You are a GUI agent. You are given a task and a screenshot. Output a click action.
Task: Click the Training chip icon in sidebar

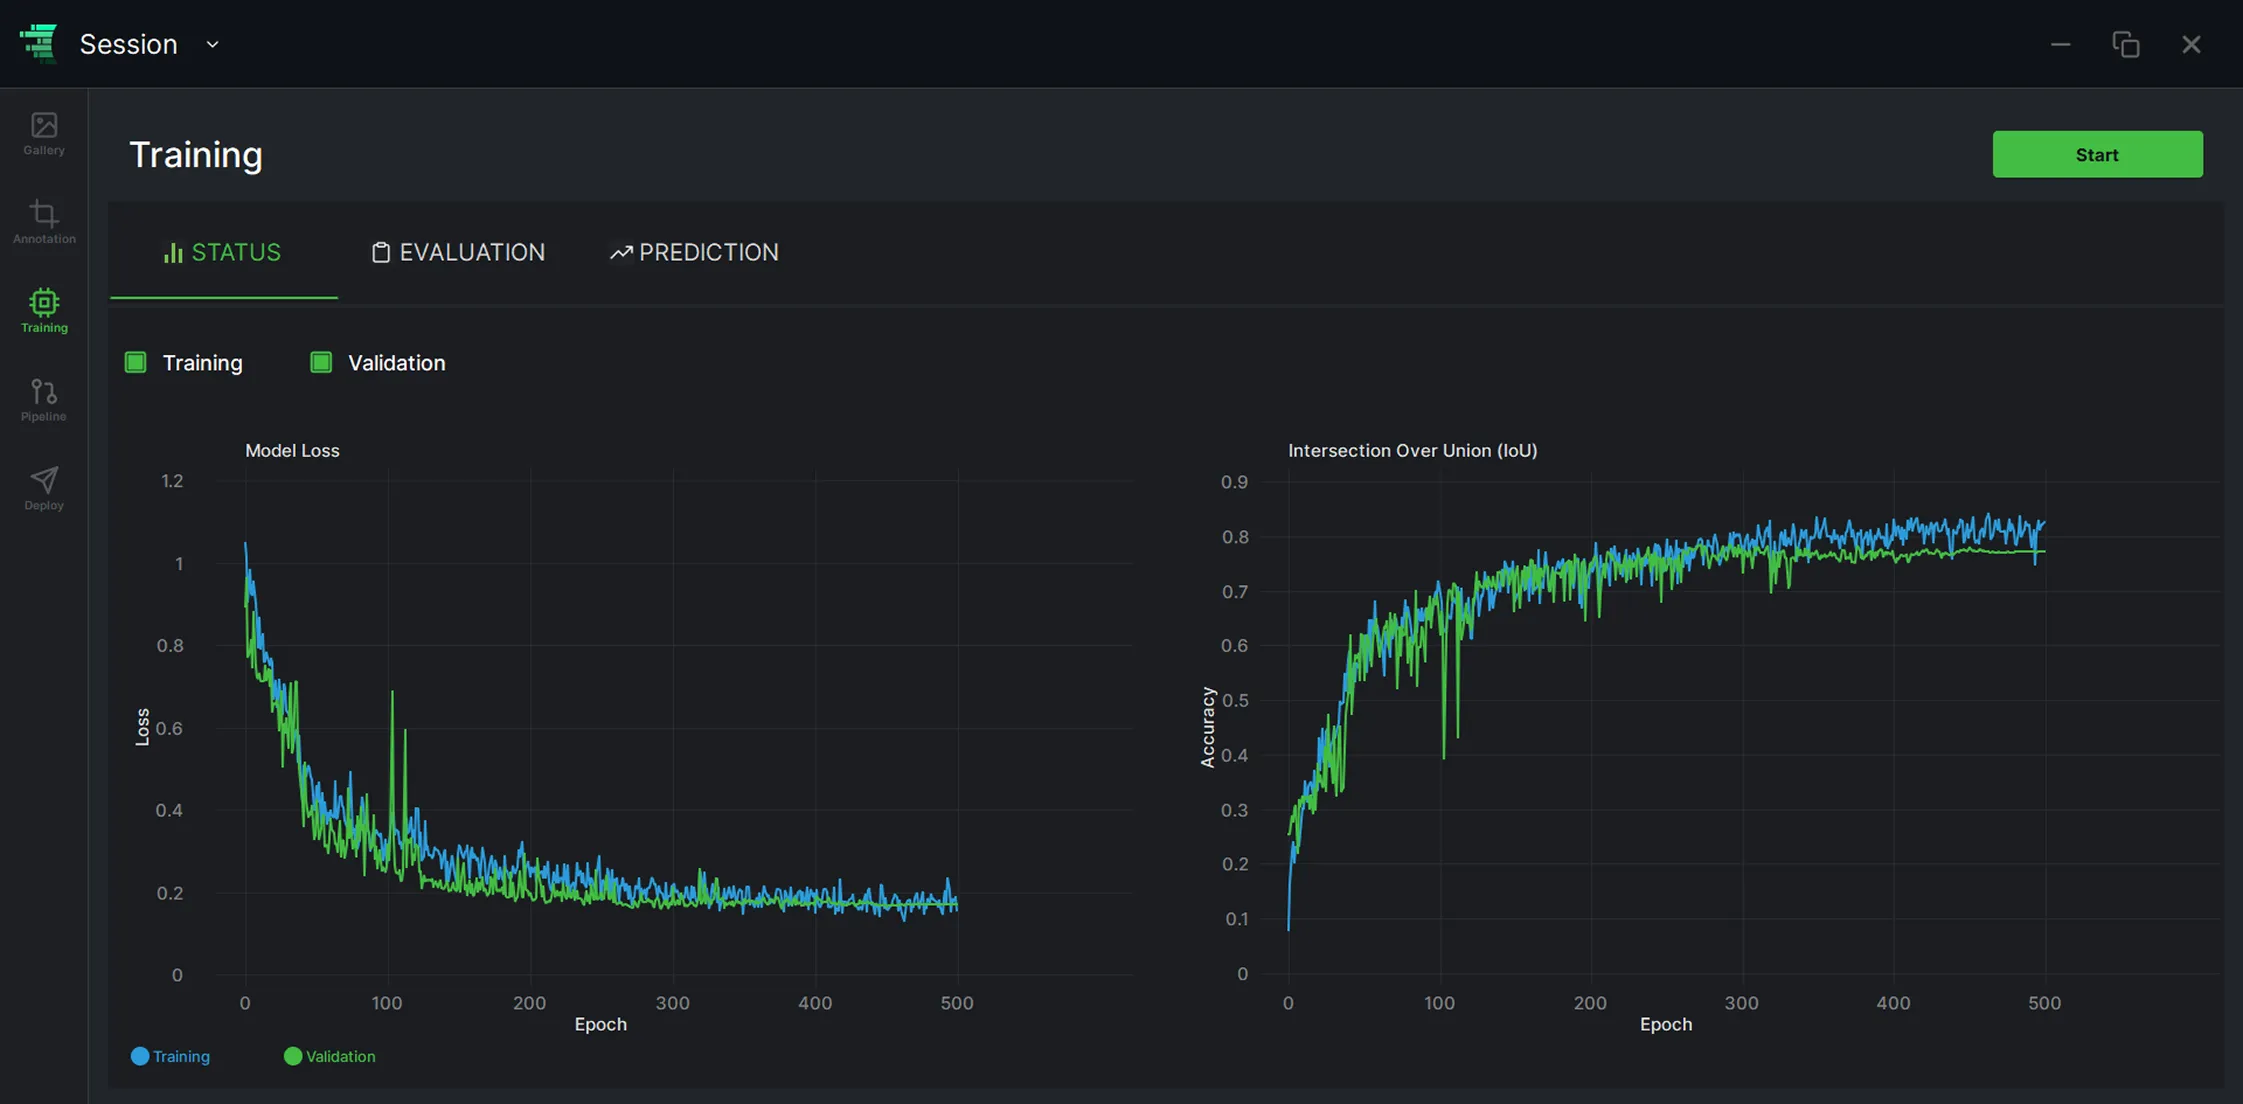click(x=44, y=302)
